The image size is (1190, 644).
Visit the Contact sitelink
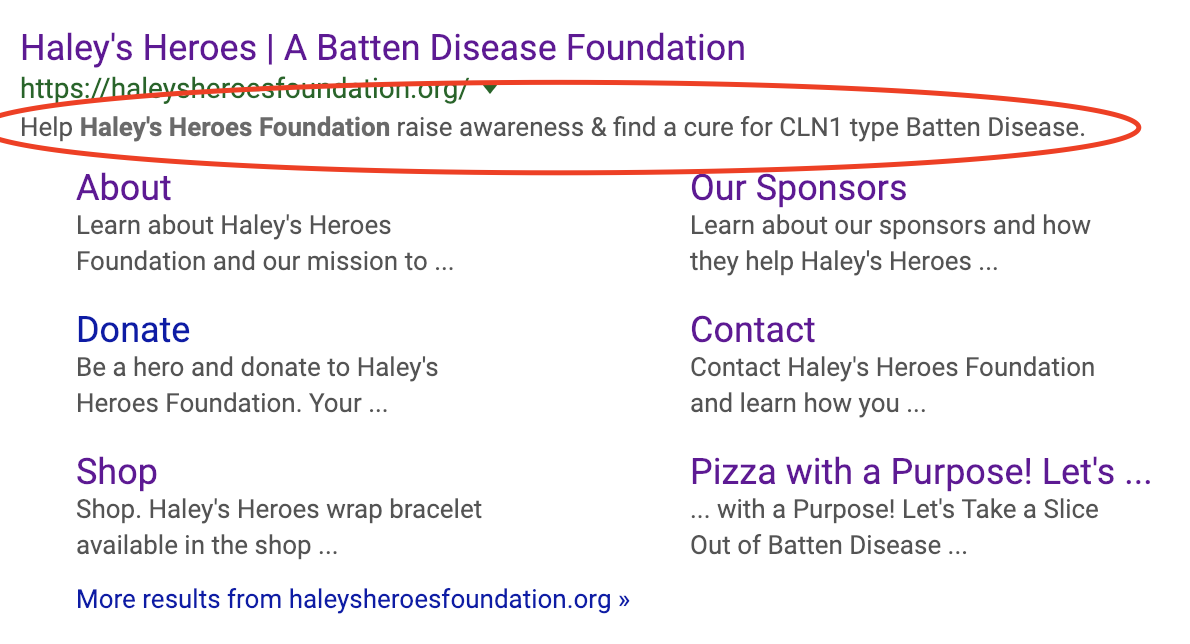point(752,330)
